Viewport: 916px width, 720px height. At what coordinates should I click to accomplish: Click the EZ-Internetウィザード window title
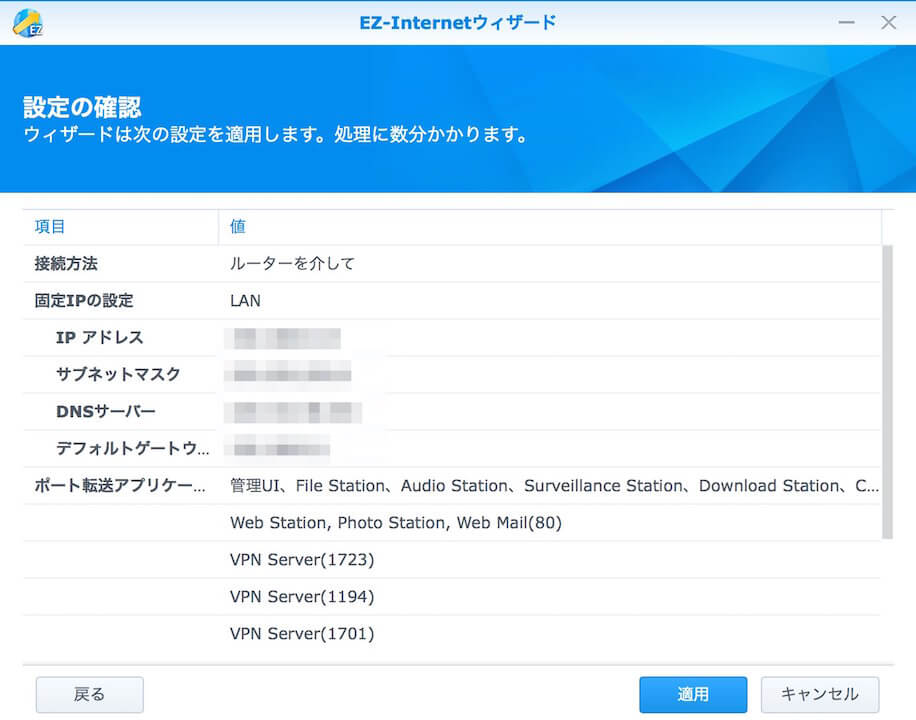457,23
